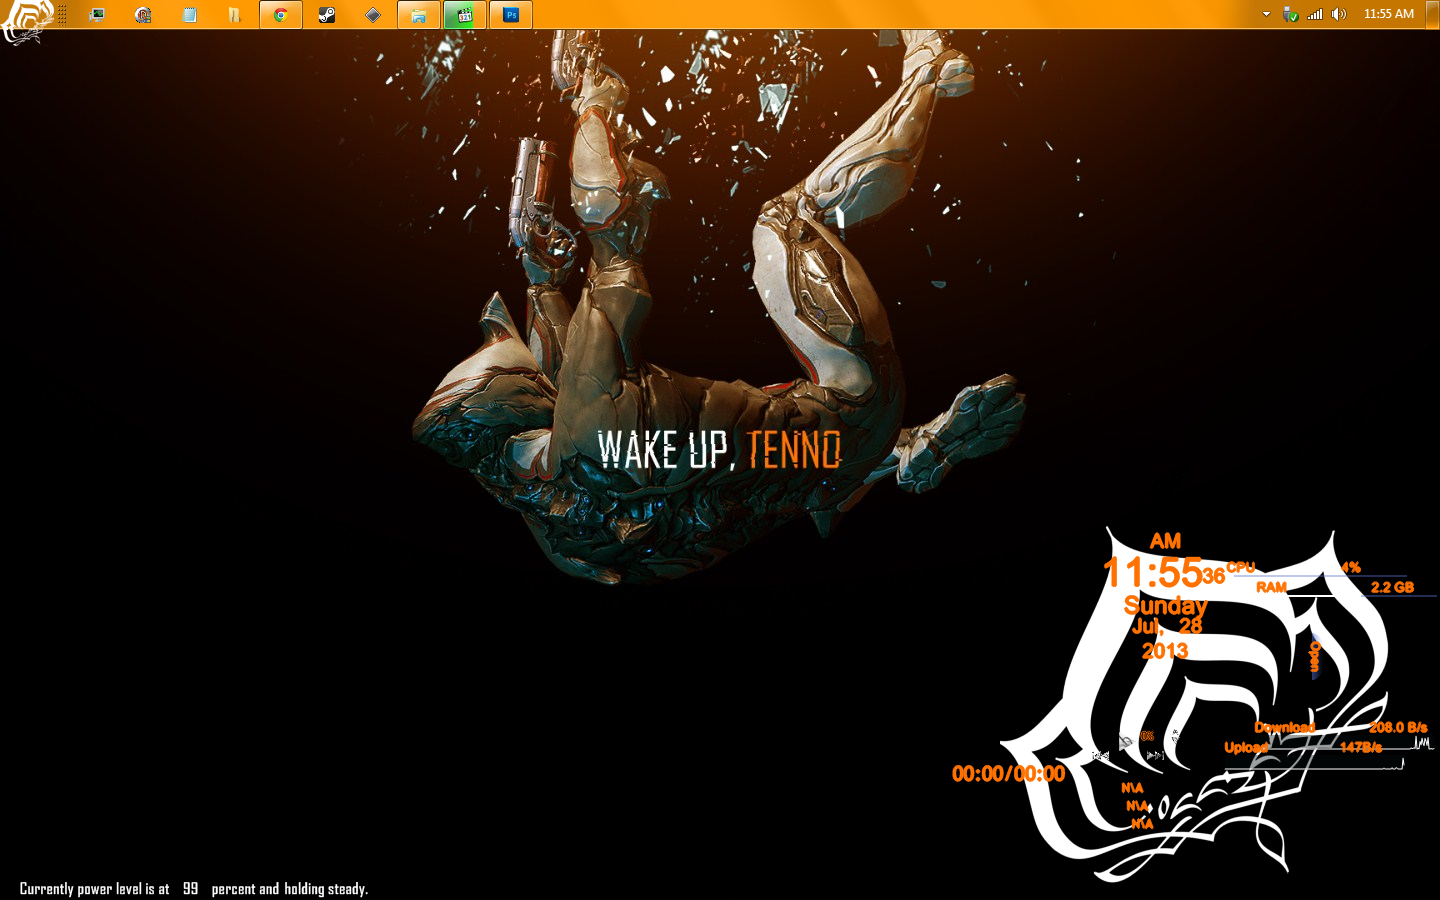This screenshot has height=900, width=1440.
Task: Click the vertical Open button on widget
Action: coord(1315,657)
